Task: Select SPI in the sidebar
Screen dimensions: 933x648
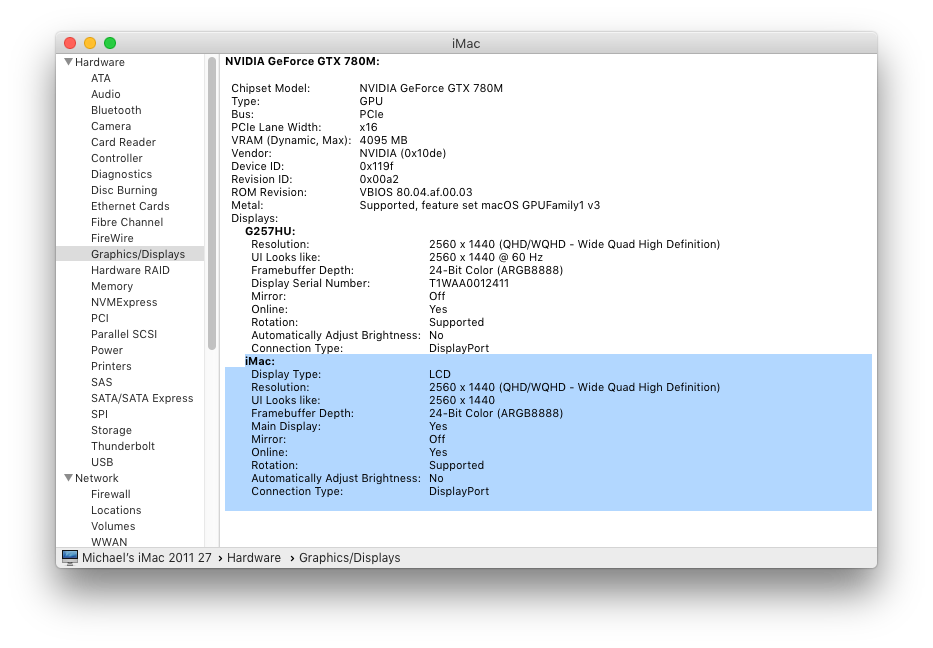Action: click(99, 414)
